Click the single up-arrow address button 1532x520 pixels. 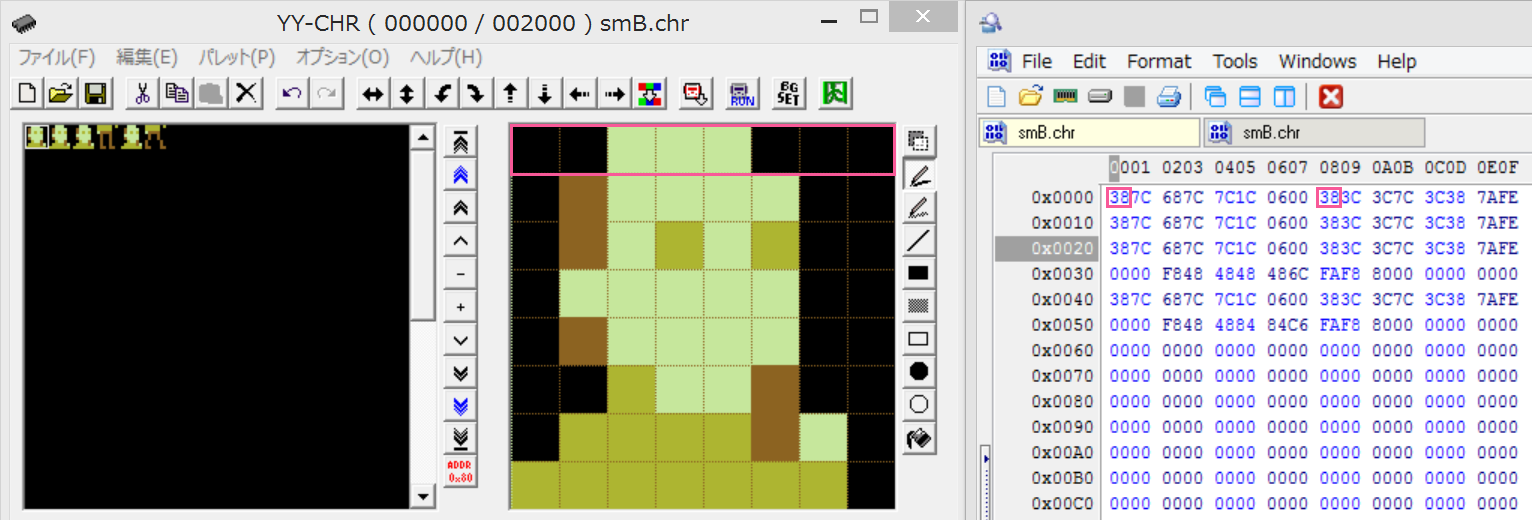pyautogui.click(x=460, y=240)
